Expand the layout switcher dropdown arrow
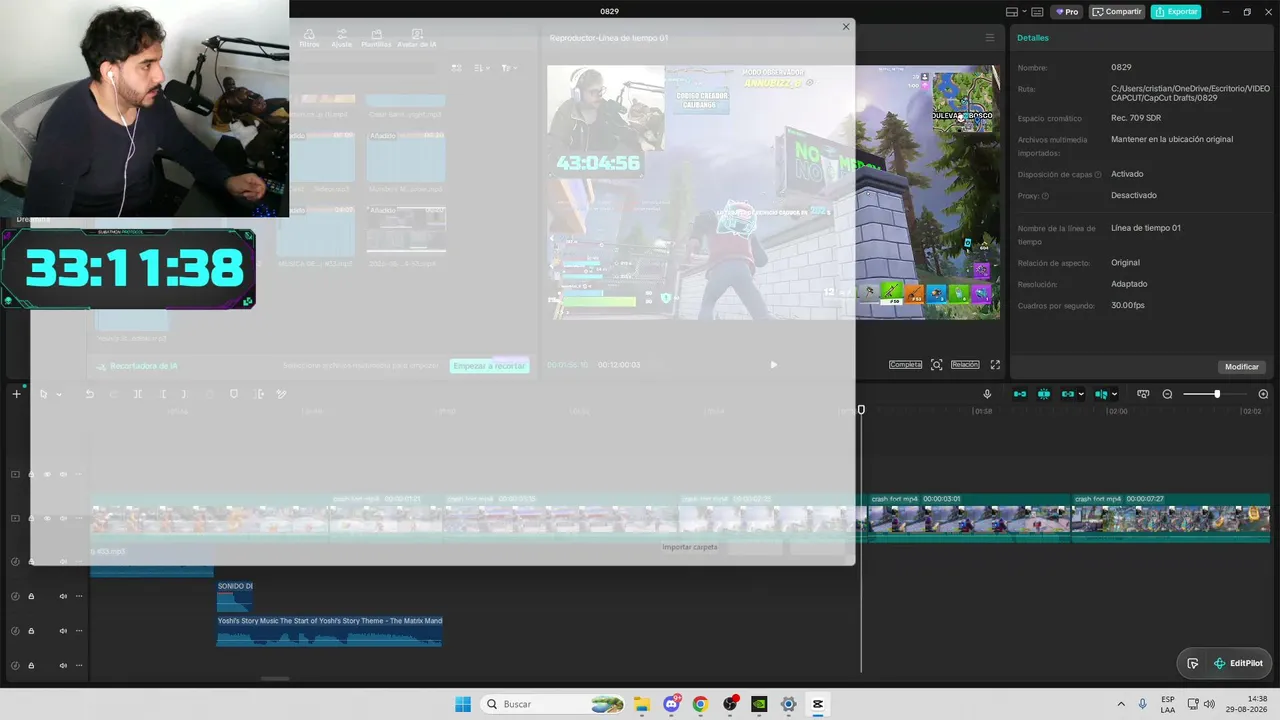The image size is (1280, 720). tap(1024, 12)
